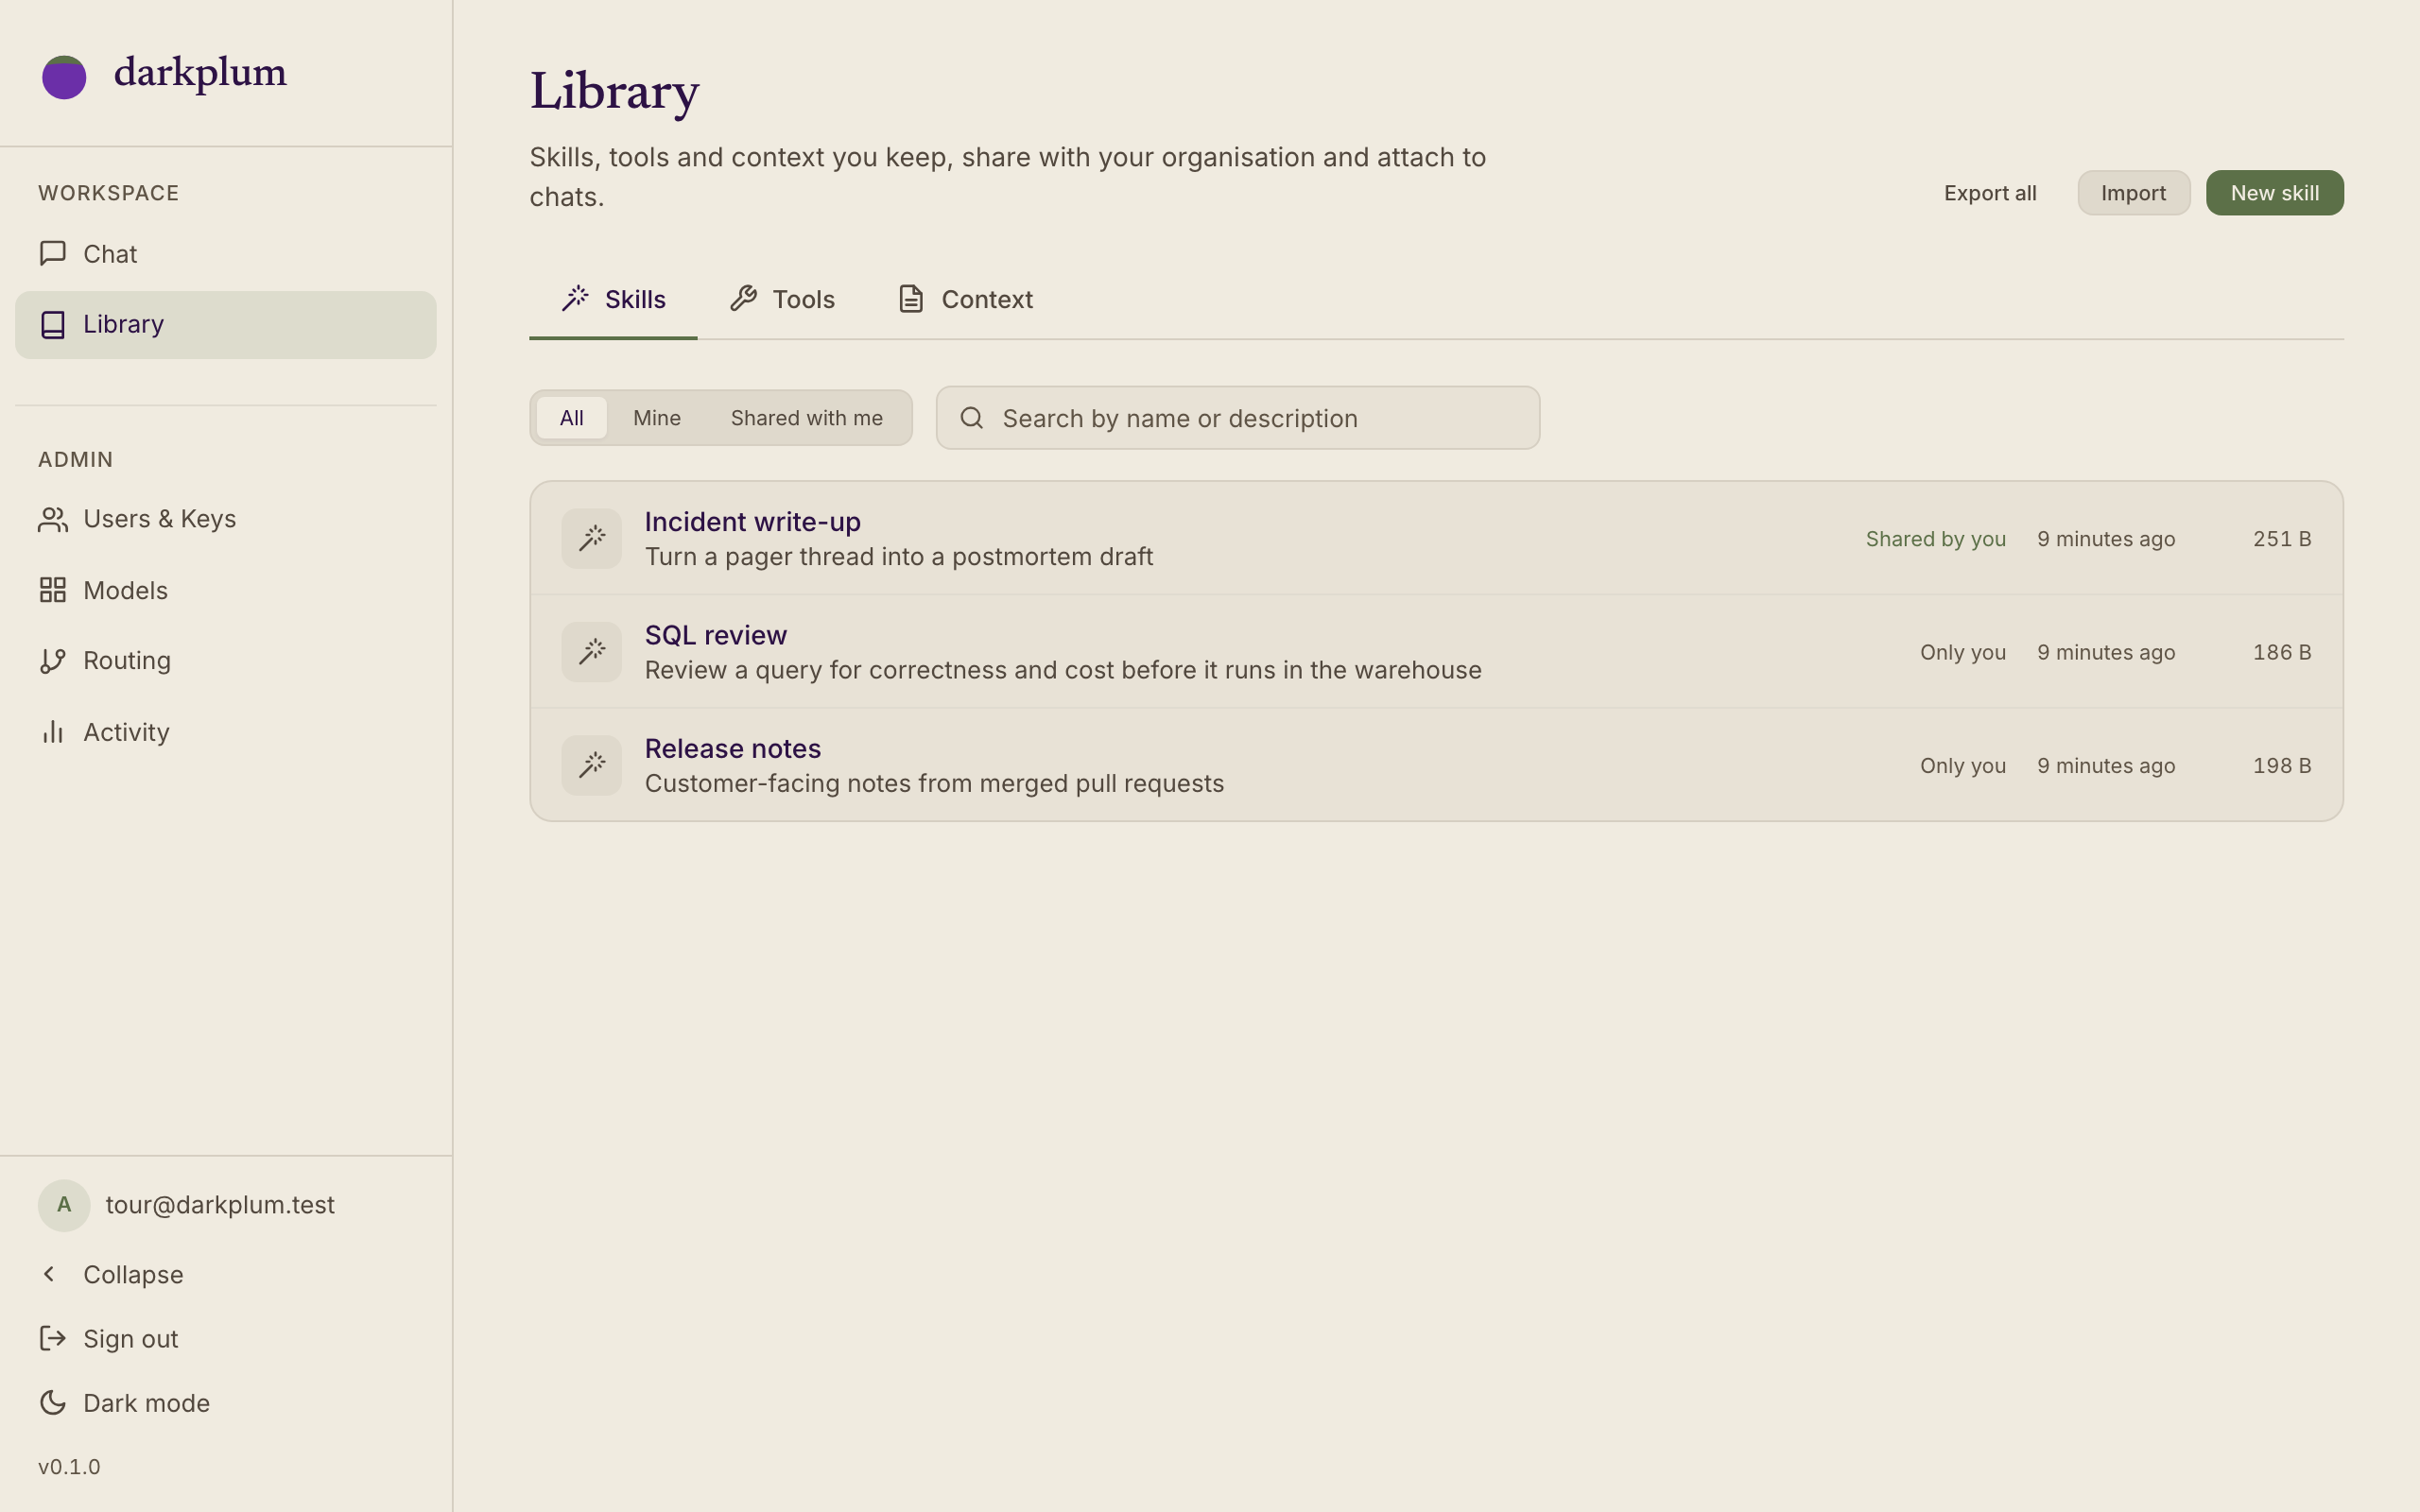
Task: Click the Library page heading
Action: point(614,92)
